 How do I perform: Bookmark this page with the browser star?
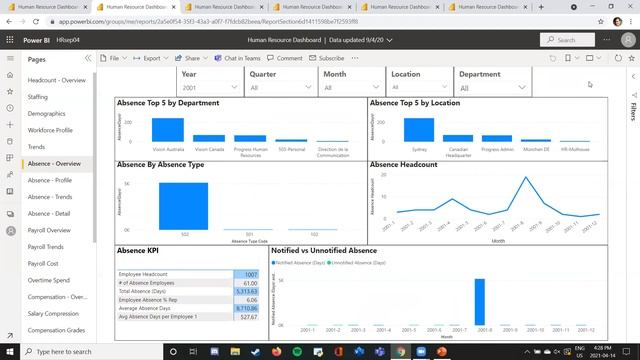[600, 21]
